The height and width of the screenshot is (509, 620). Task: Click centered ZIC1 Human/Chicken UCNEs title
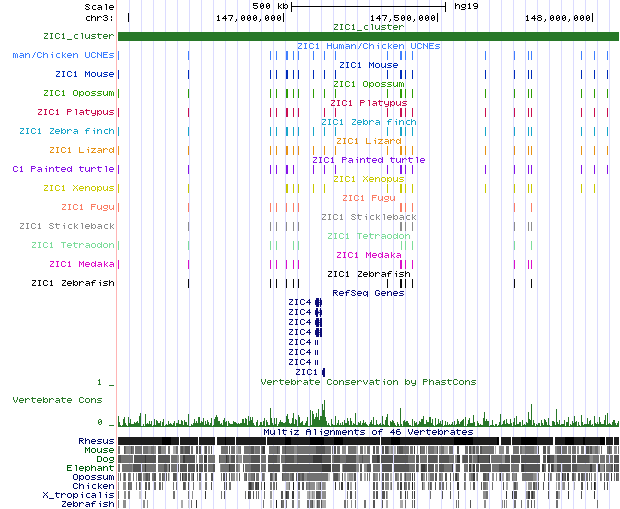368,46
